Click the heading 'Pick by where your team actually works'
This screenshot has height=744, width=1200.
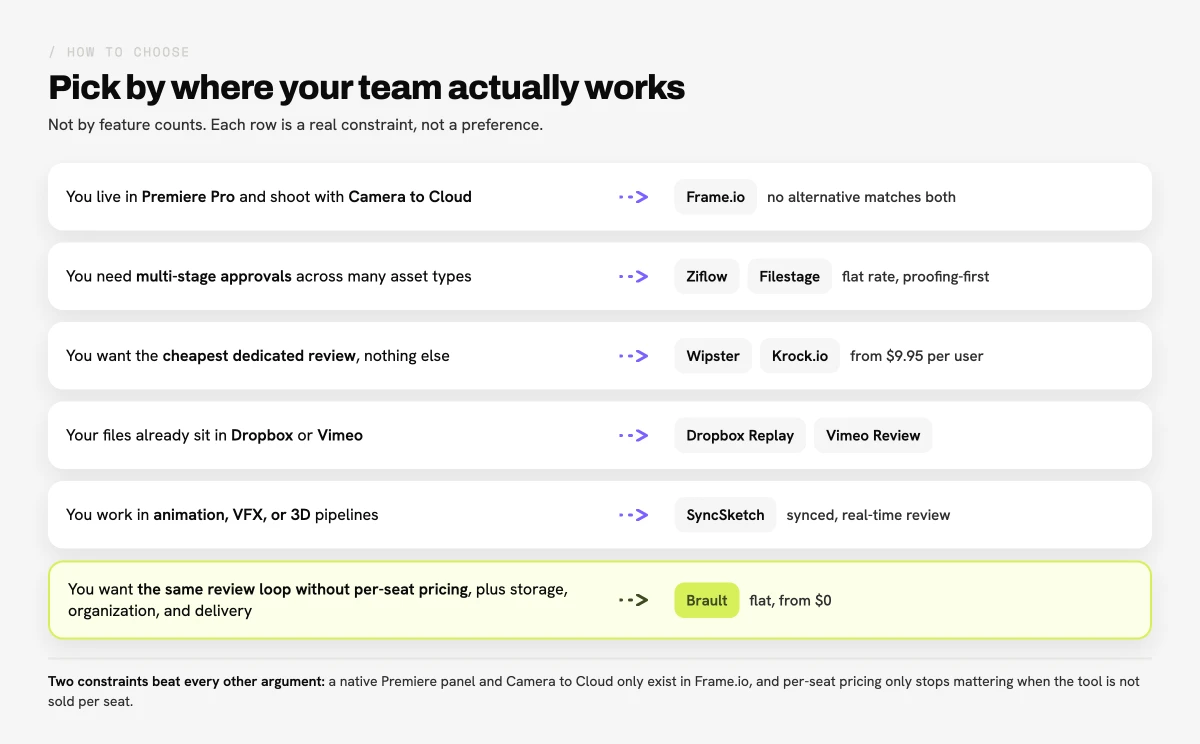[x=366, y=87]
